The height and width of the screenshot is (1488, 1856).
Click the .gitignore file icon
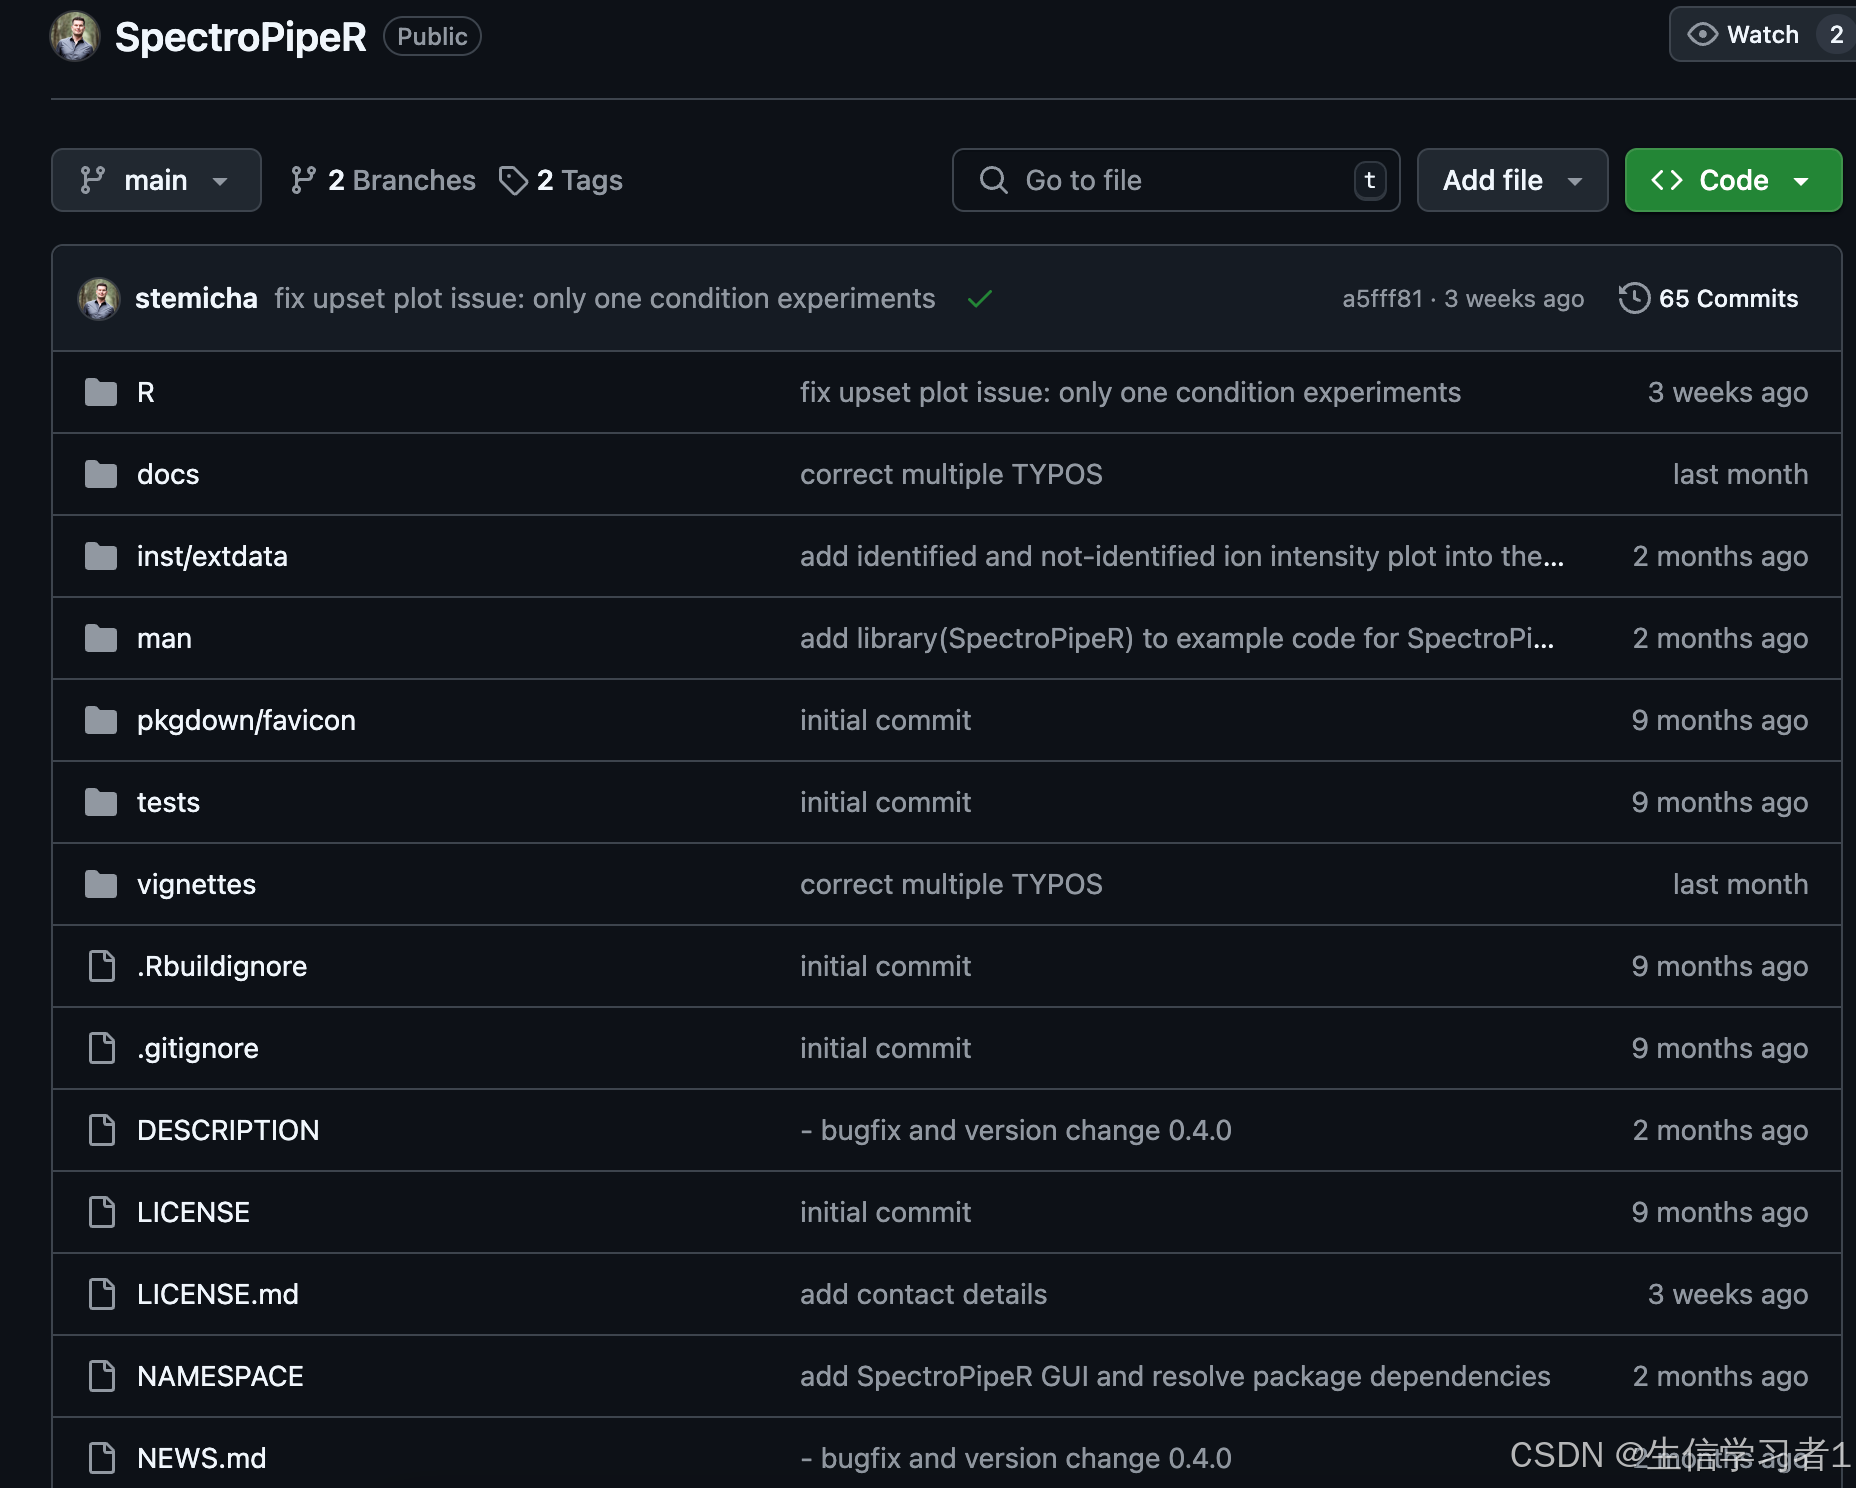102,1049
